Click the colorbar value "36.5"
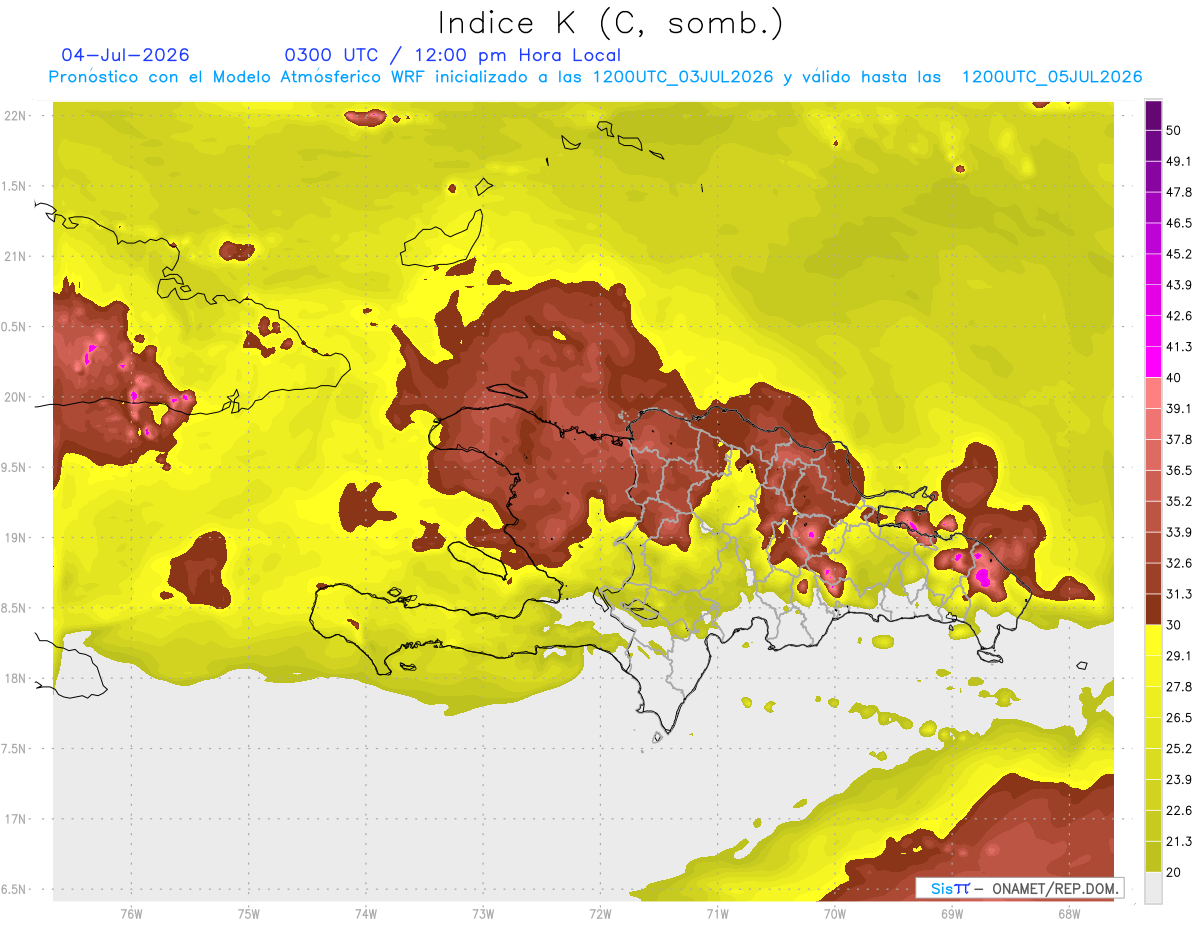 [1178, 471]
